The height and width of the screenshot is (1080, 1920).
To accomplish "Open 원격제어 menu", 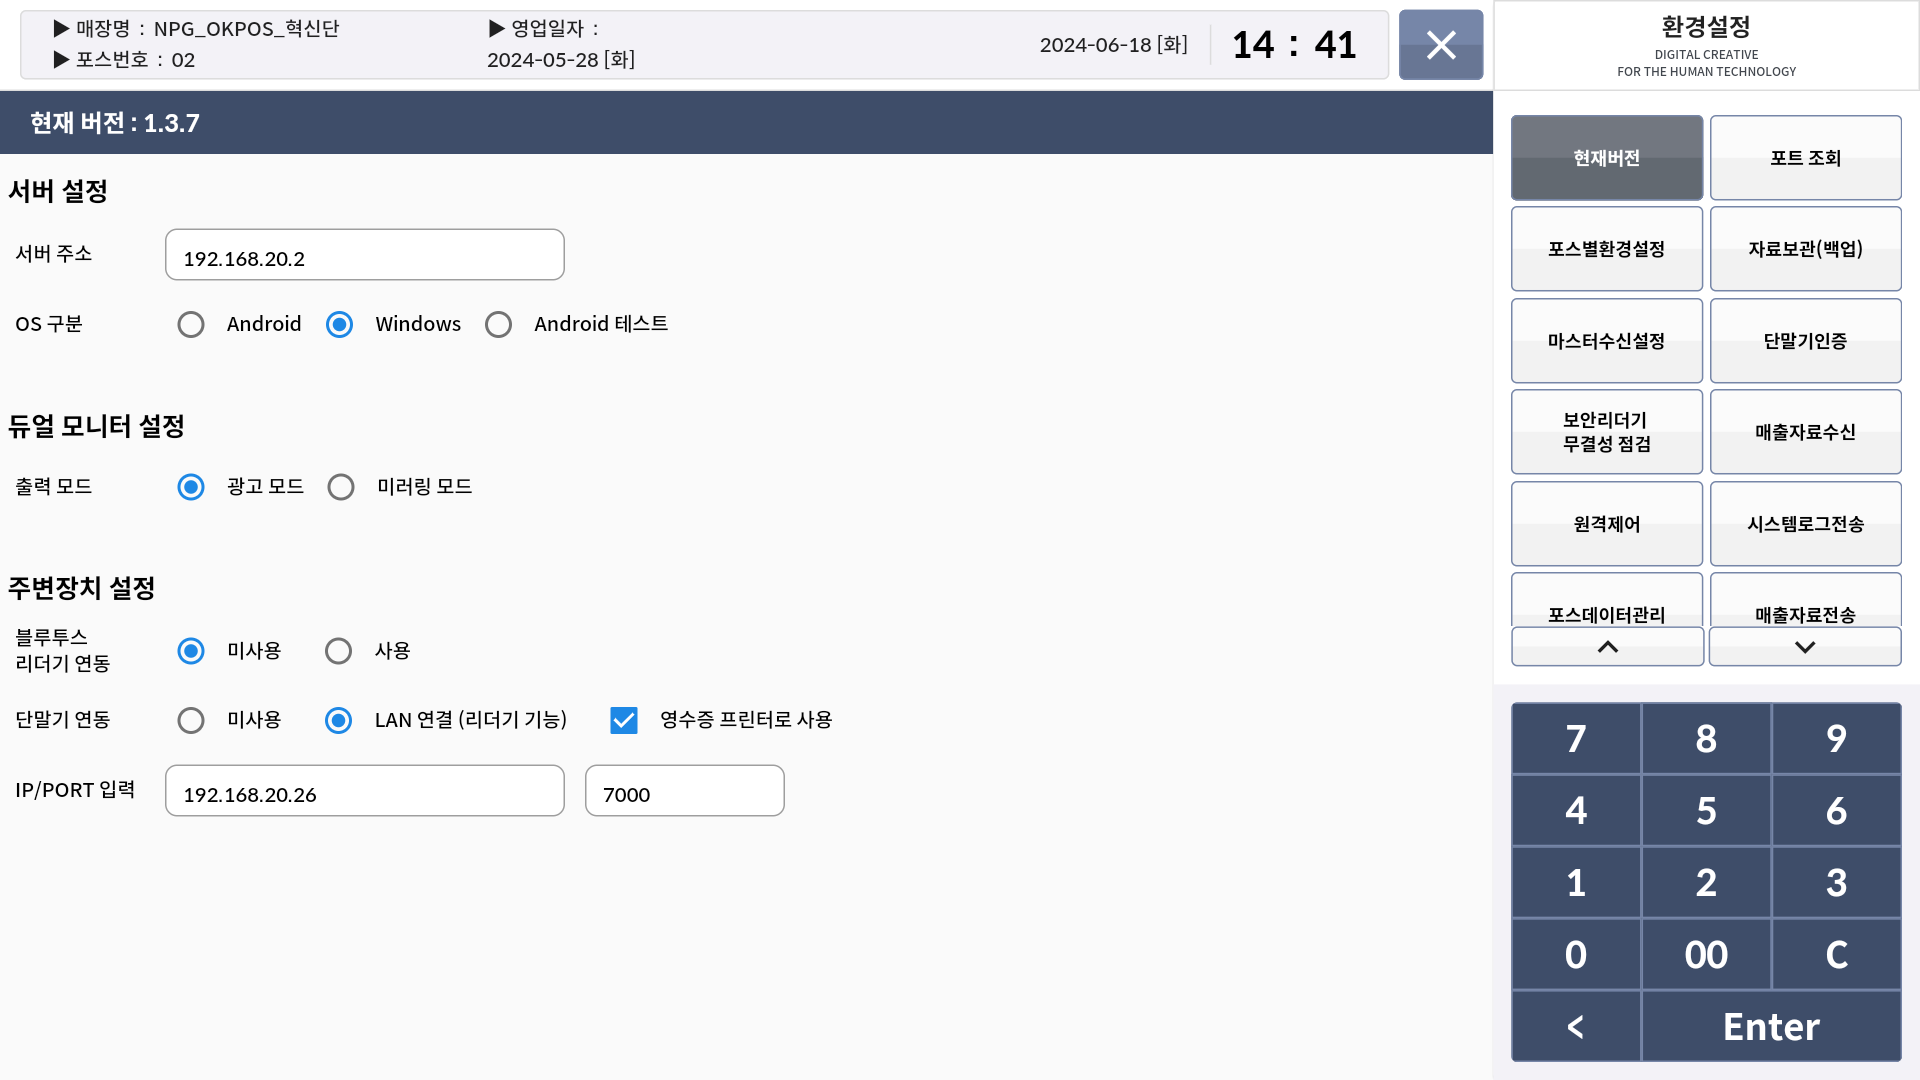I will (1606, 524).
